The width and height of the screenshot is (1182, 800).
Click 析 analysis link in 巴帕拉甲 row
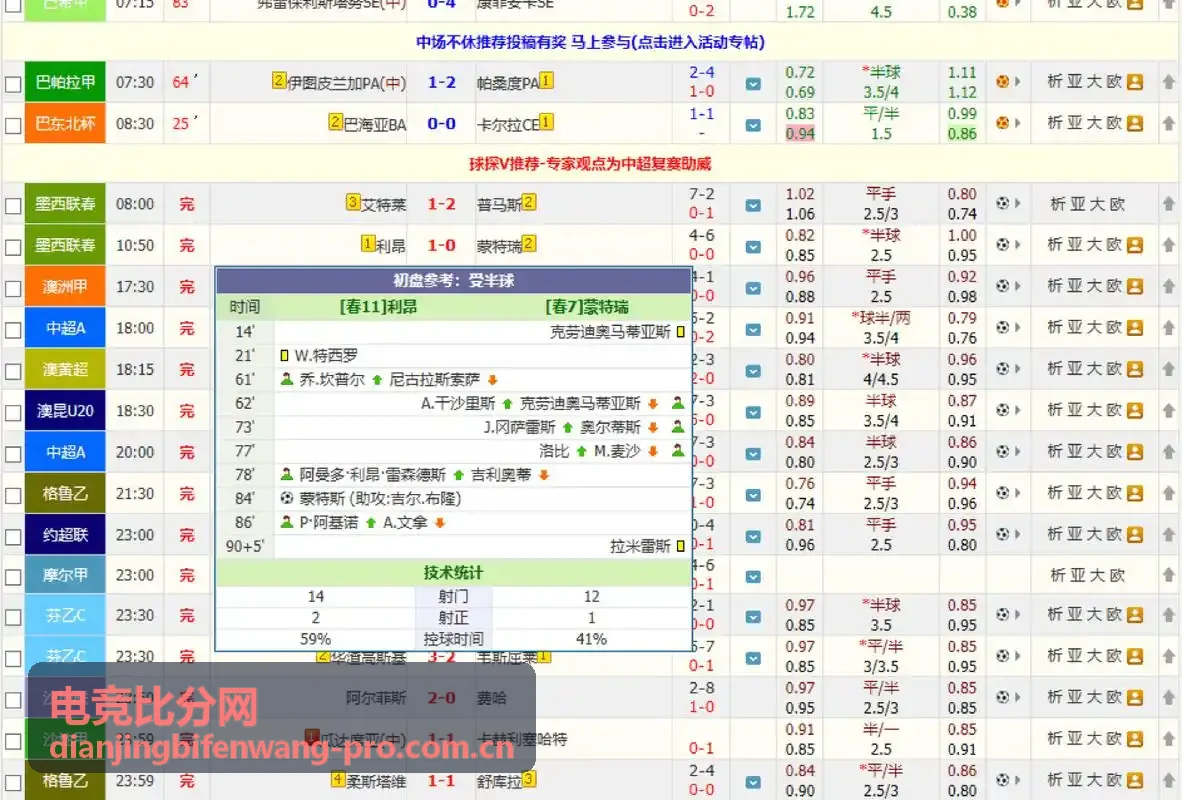coord(1055,81)
